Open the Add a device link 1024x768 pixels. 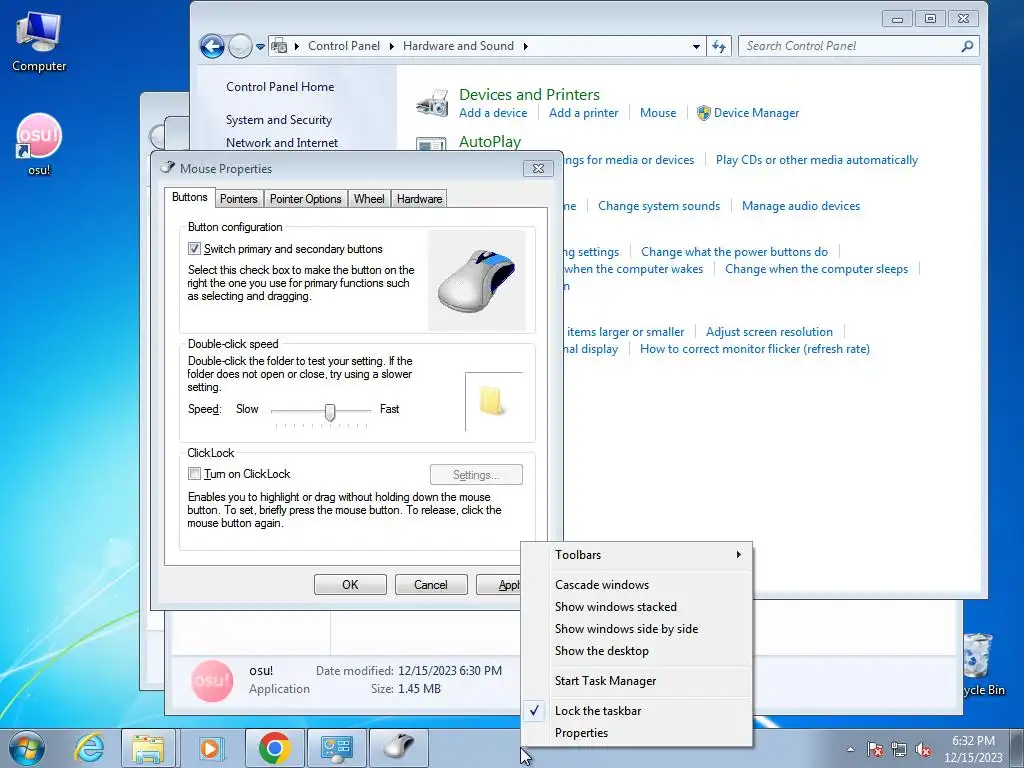493,113
